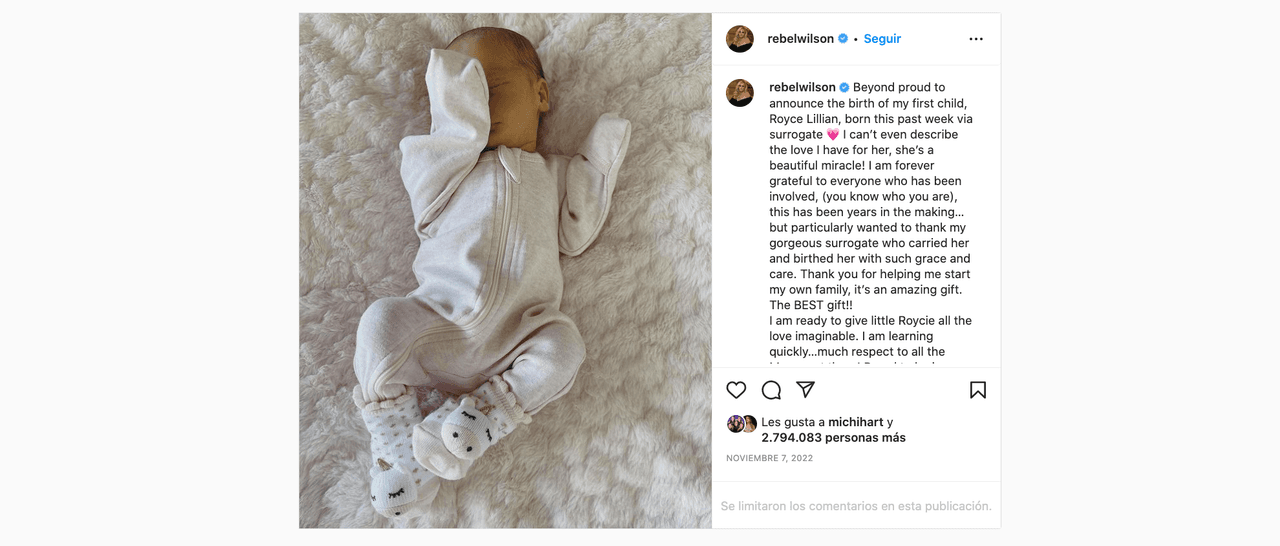Click the verified badge in the header
Image resolution: width=1280 pixels, height=546 pixels.
coord(843,39)
